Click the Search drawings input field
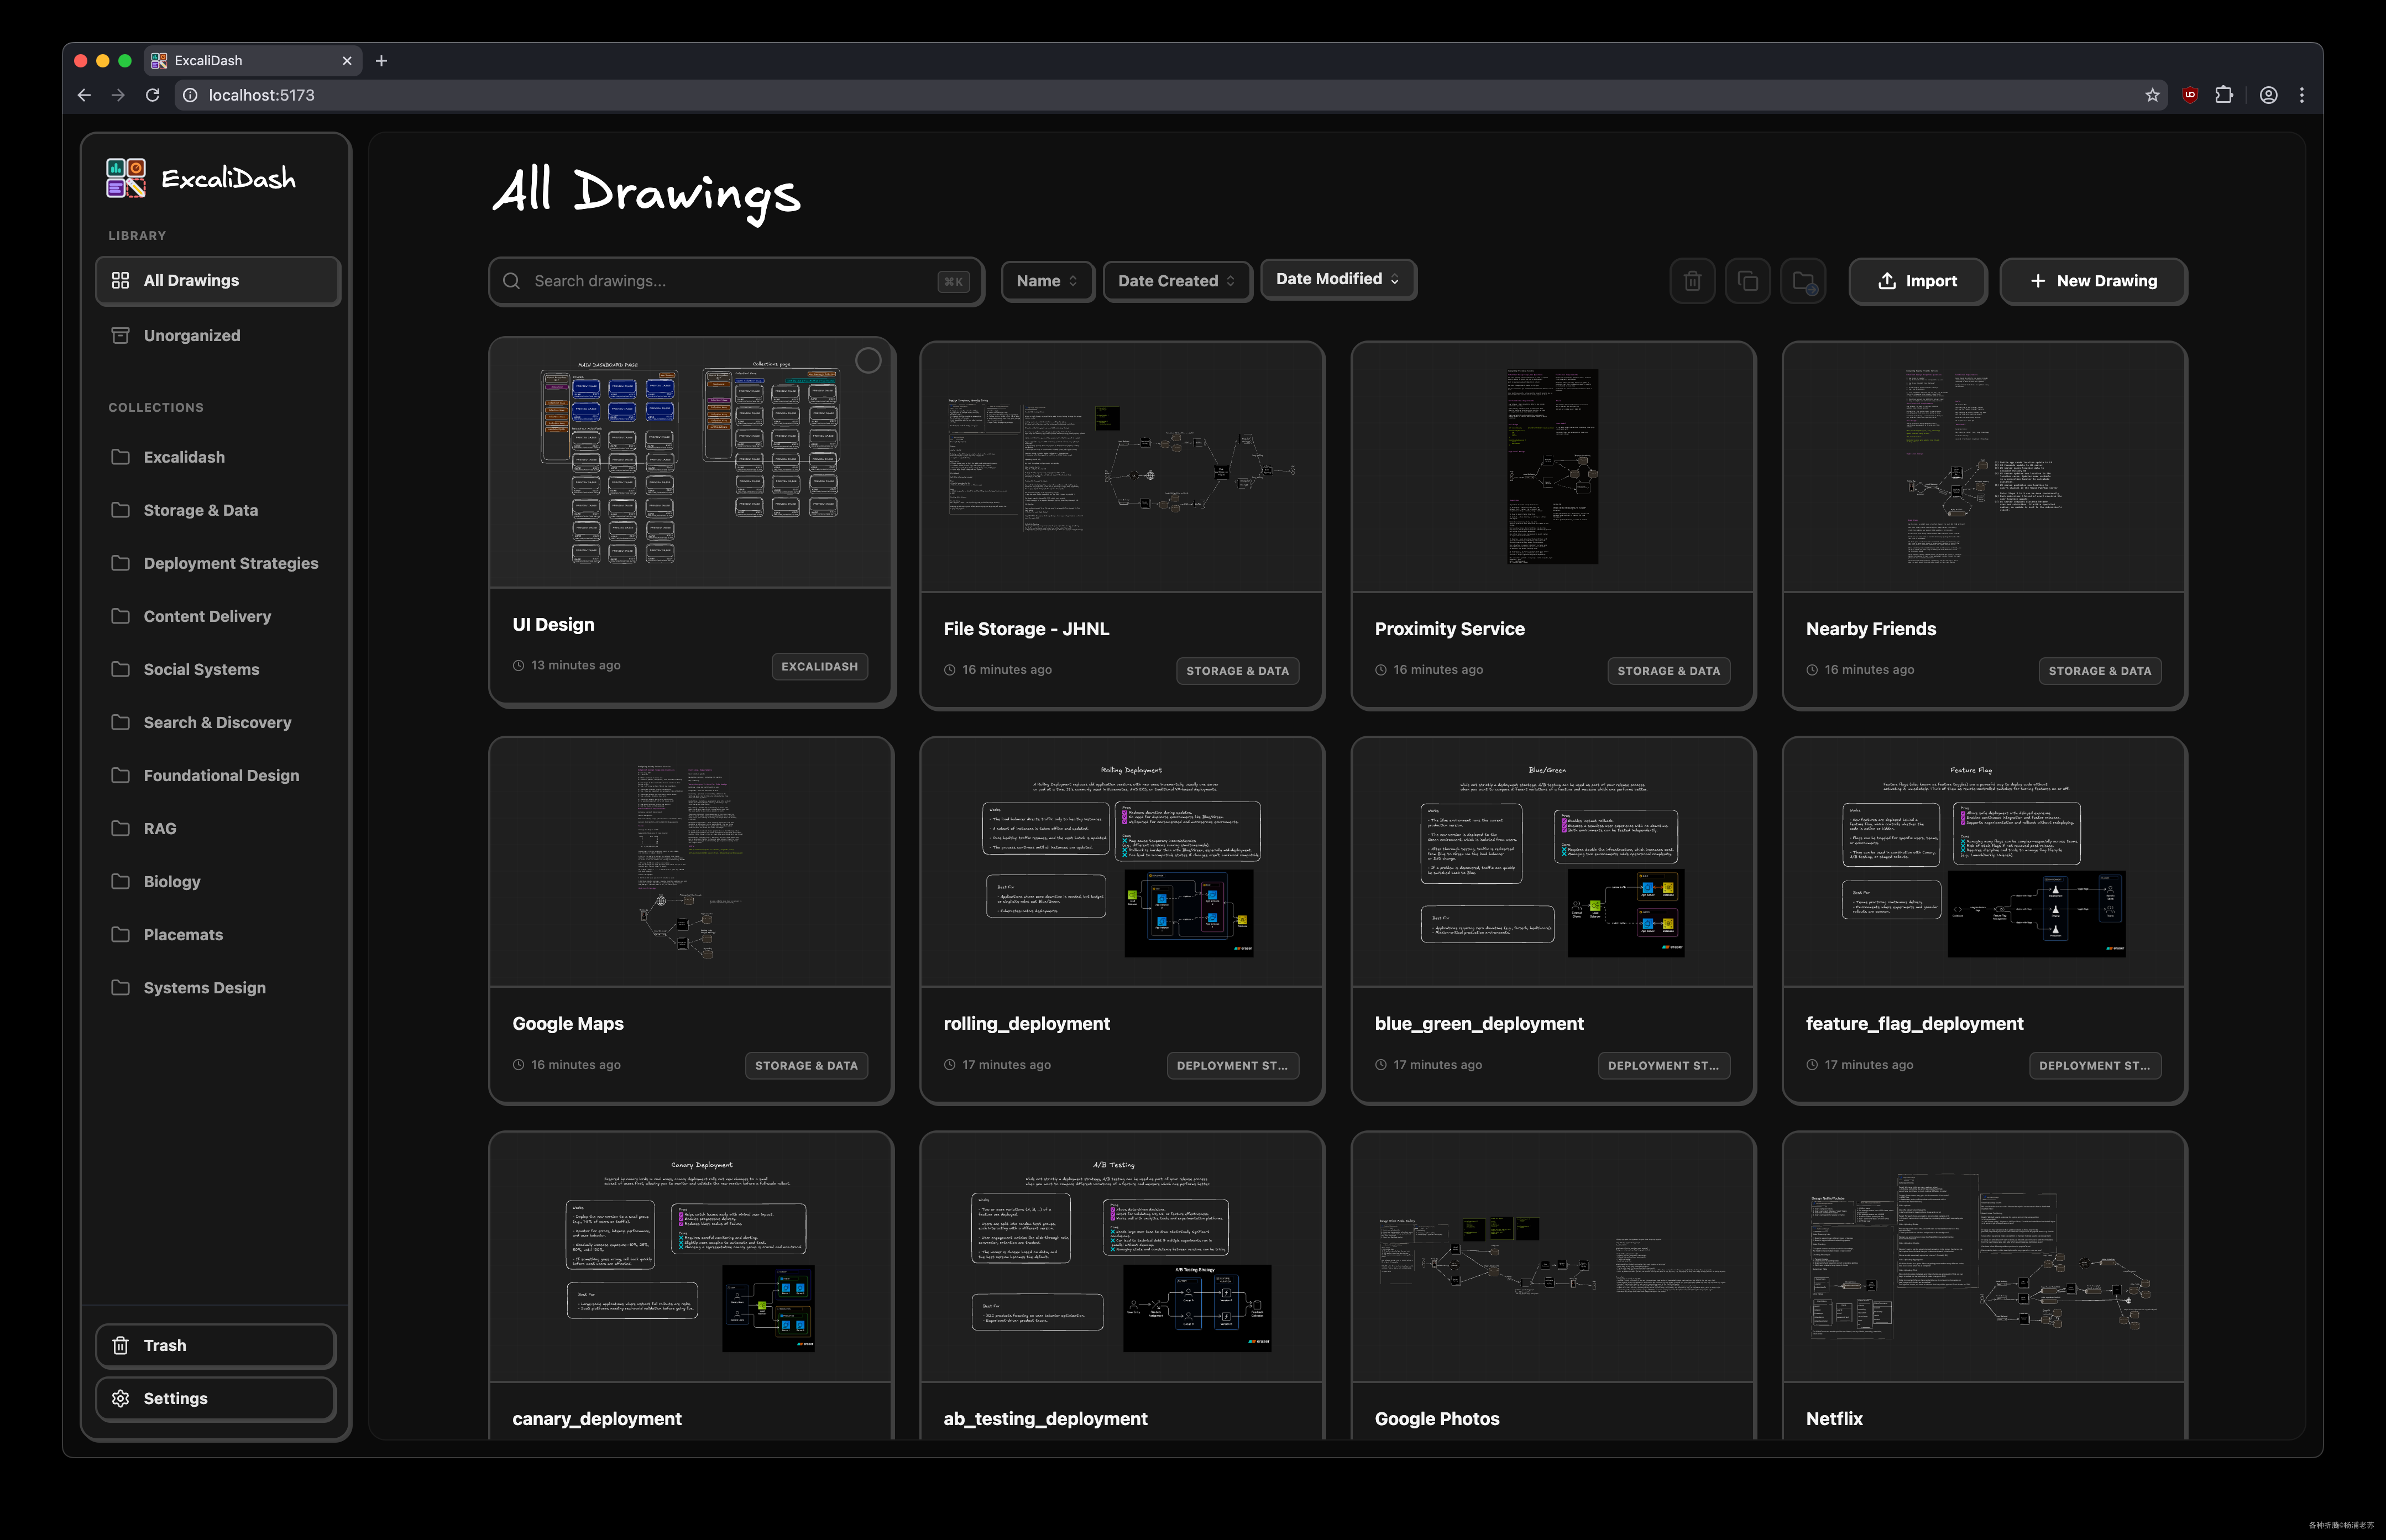2386x1540 pixels. [x=730, y=281]
